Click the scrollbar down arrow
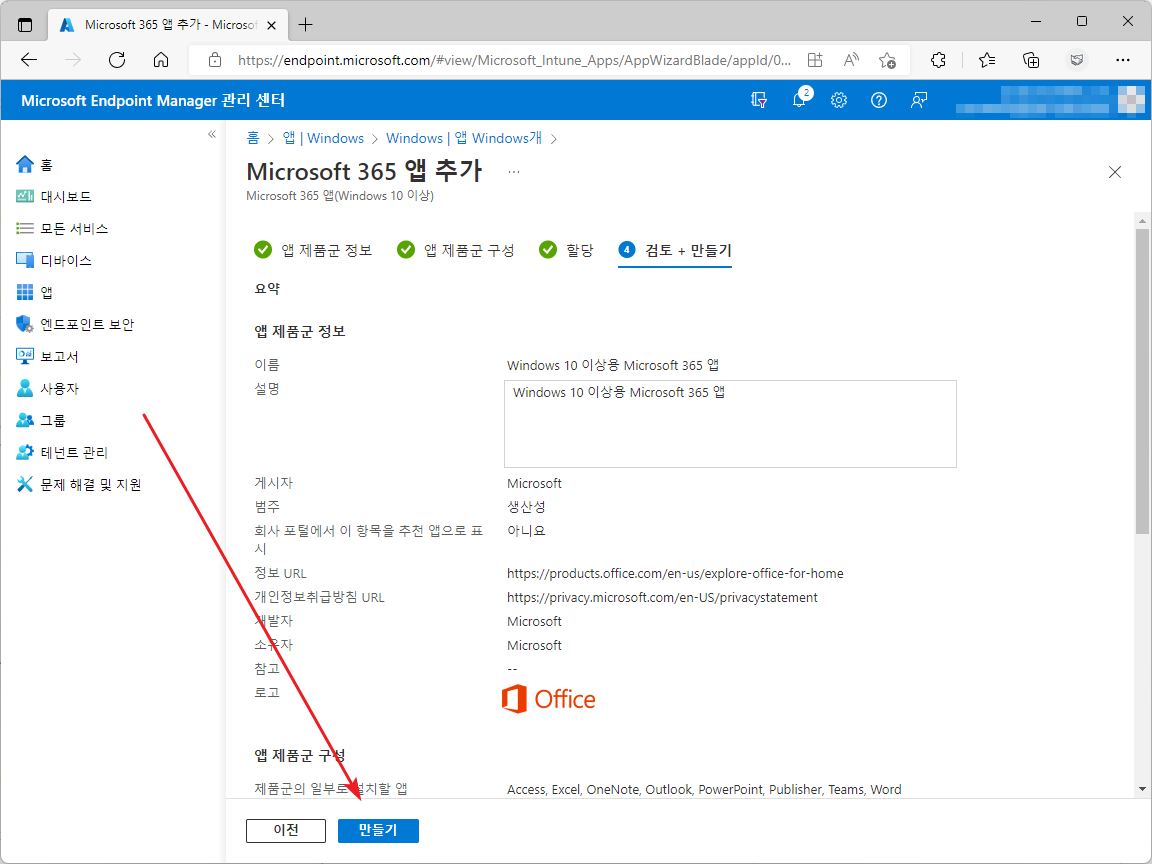Screen dimensions: 1152x864 (x=1142, y=789)
